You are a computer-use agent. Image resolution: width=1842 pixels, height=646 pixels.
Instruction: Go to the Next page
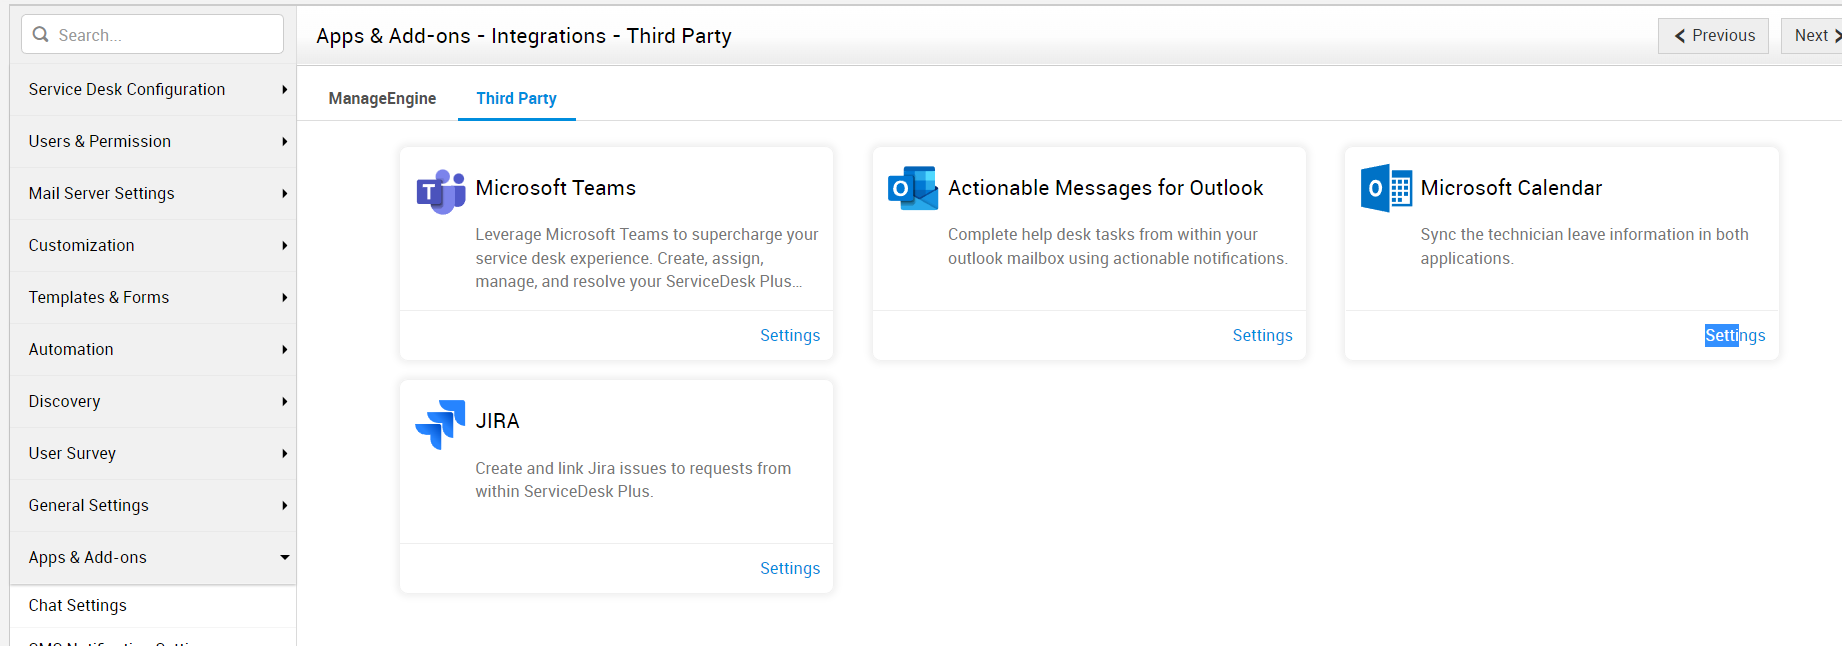[1812, 36]
